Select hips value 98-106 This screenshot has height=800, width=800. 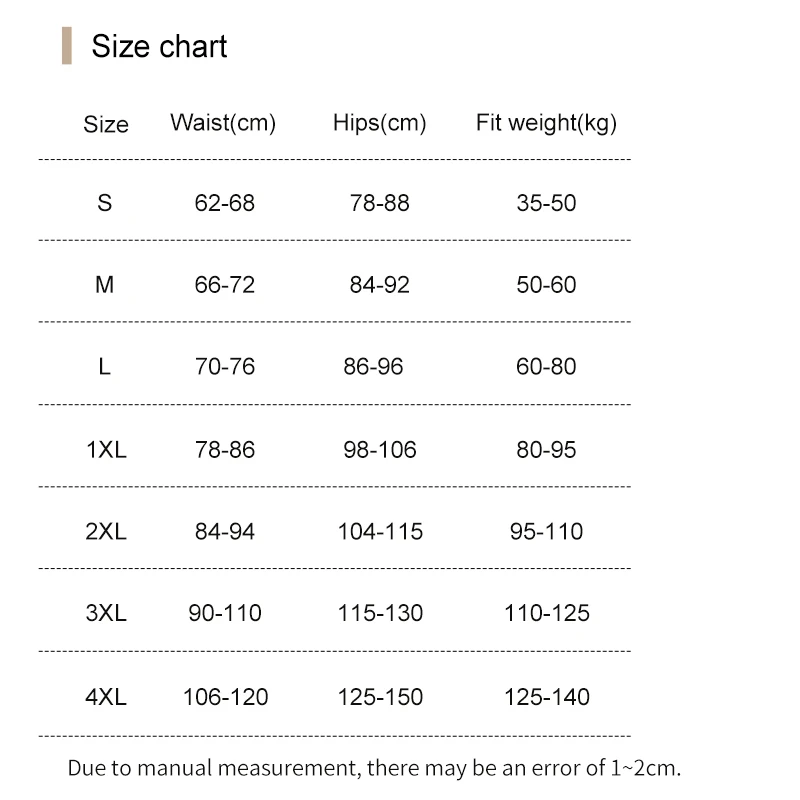click(x=380, y=450)
